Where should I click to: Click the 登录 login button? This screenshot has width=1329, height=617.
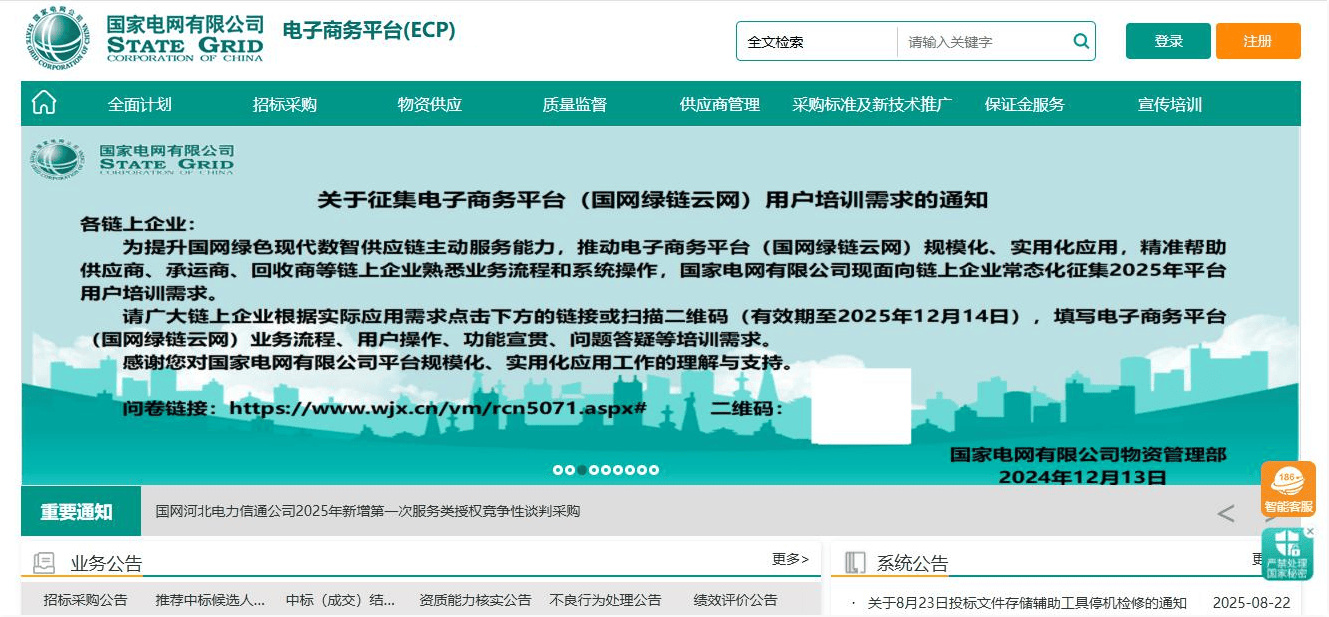coord(1168,41)
